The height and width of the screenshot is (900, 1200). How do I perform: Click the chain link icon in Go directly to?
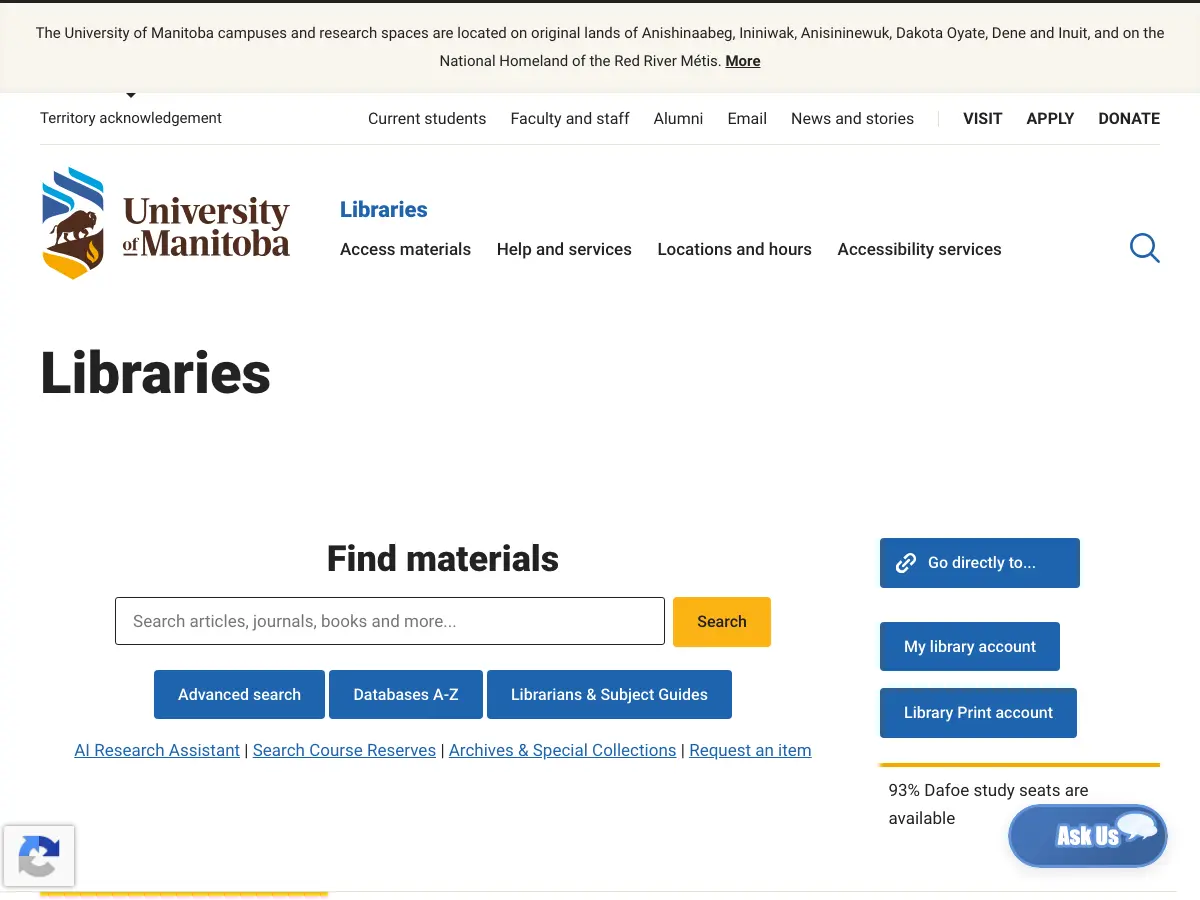[906, 563]
